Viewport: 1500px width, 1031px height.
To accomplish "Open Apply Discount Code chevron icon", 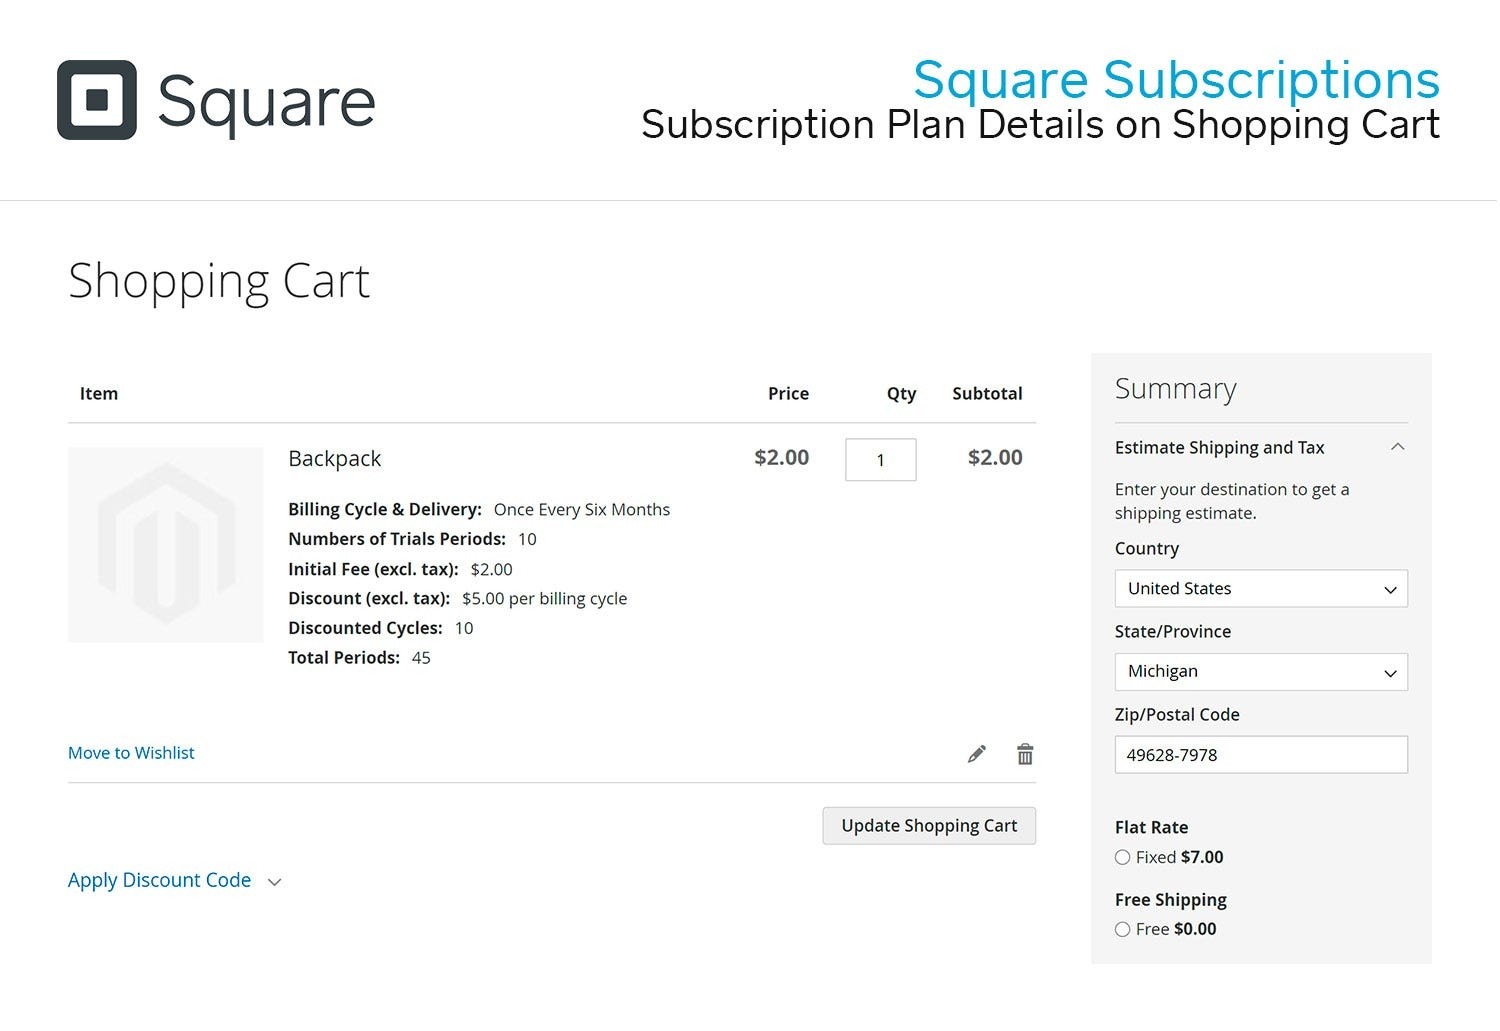I will pos(274,881).
